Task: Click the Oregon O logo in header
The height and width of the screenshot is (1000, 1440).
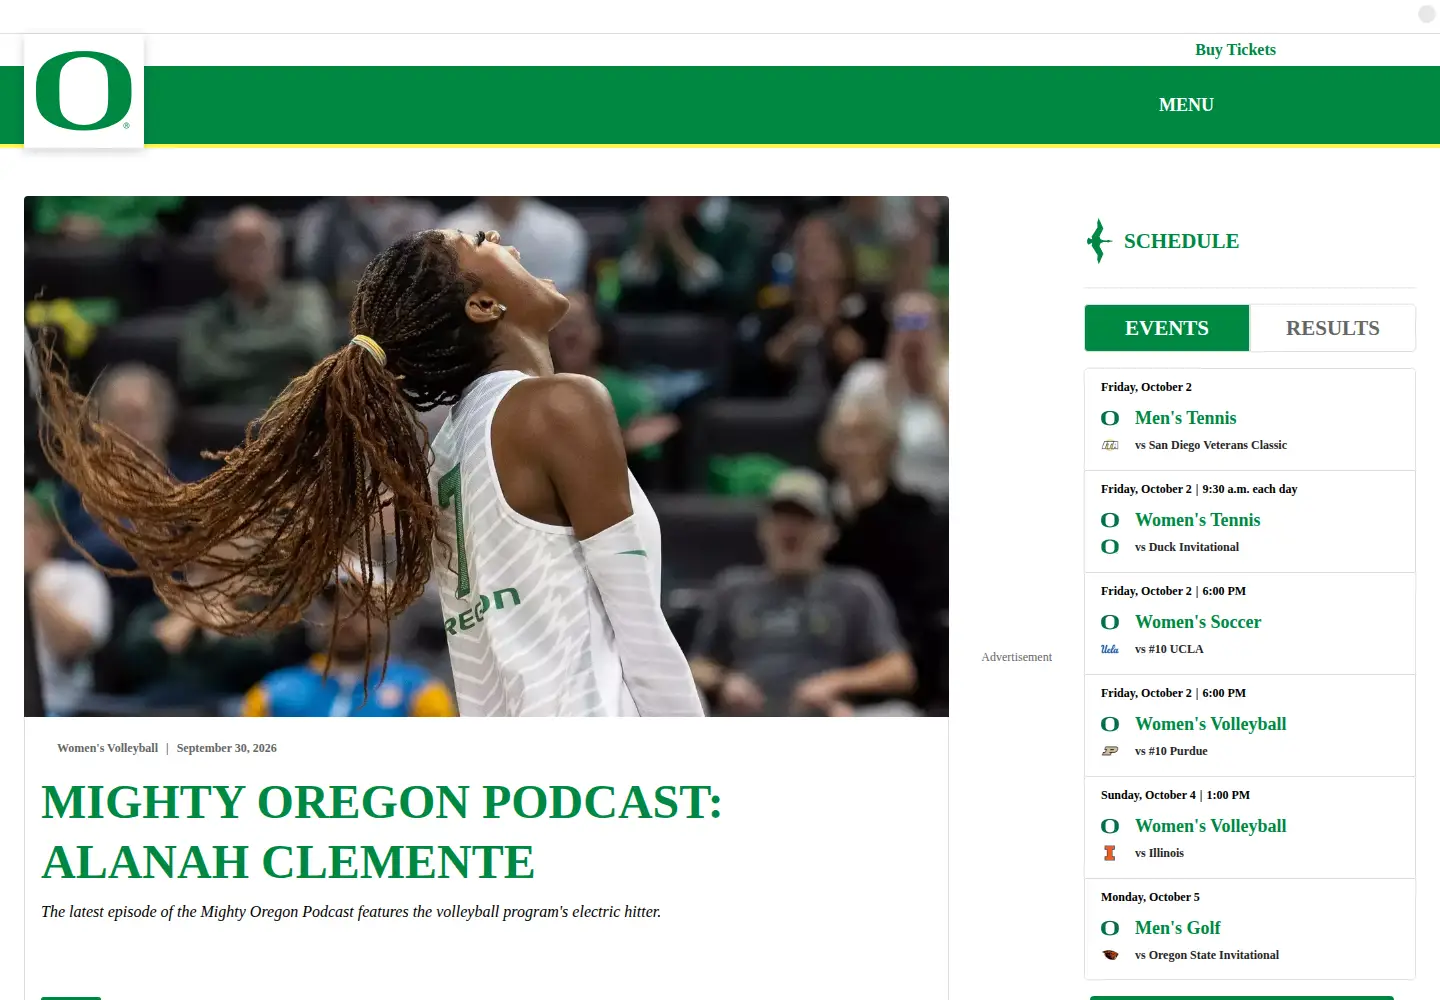Action: click(84, 91)
